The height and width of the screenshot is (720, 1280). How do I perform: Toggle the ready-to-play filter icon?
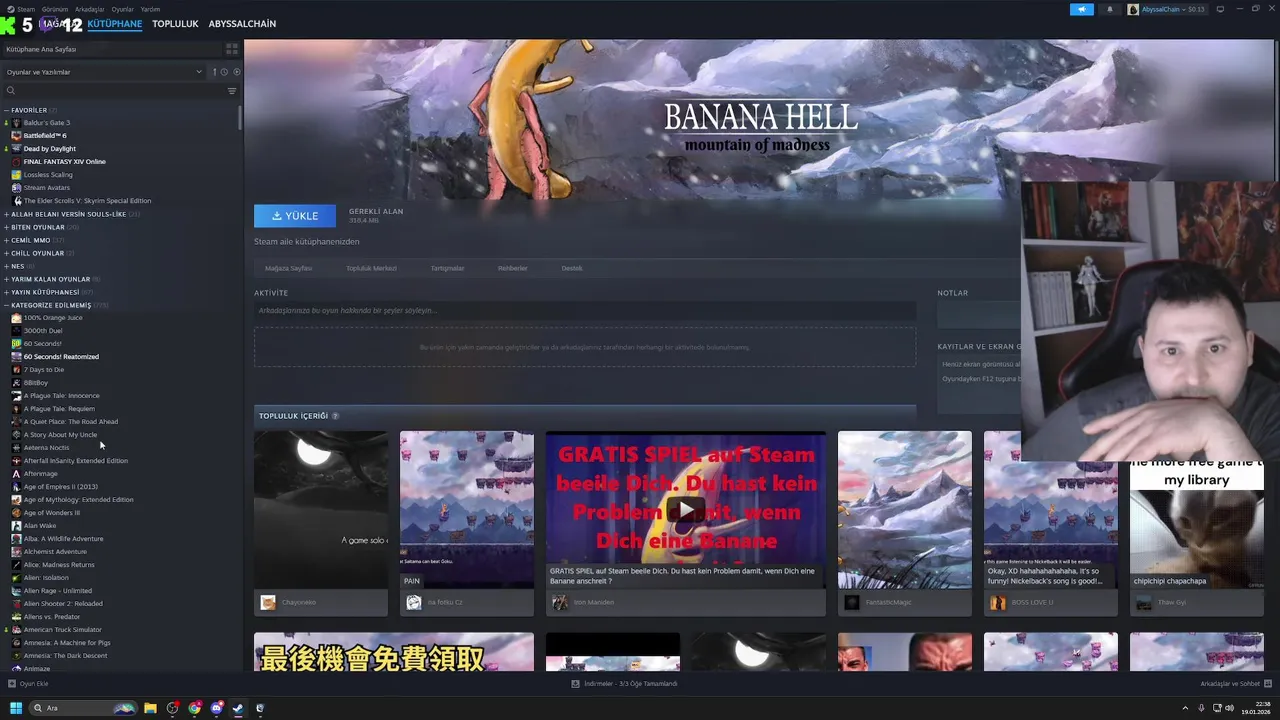coord(236,72)
